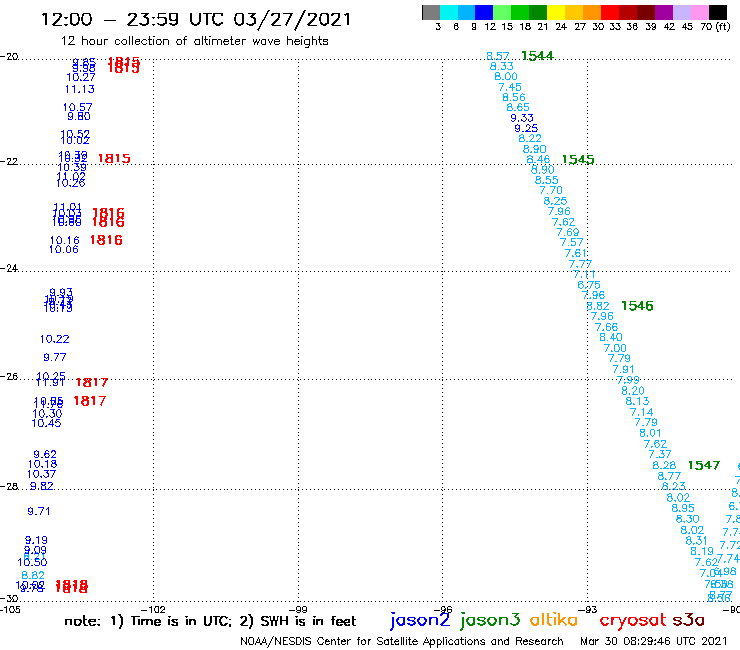This screenshot has width=740, height=650.
Task: Click the note about UTC and feet
Action: coord(210,621)
